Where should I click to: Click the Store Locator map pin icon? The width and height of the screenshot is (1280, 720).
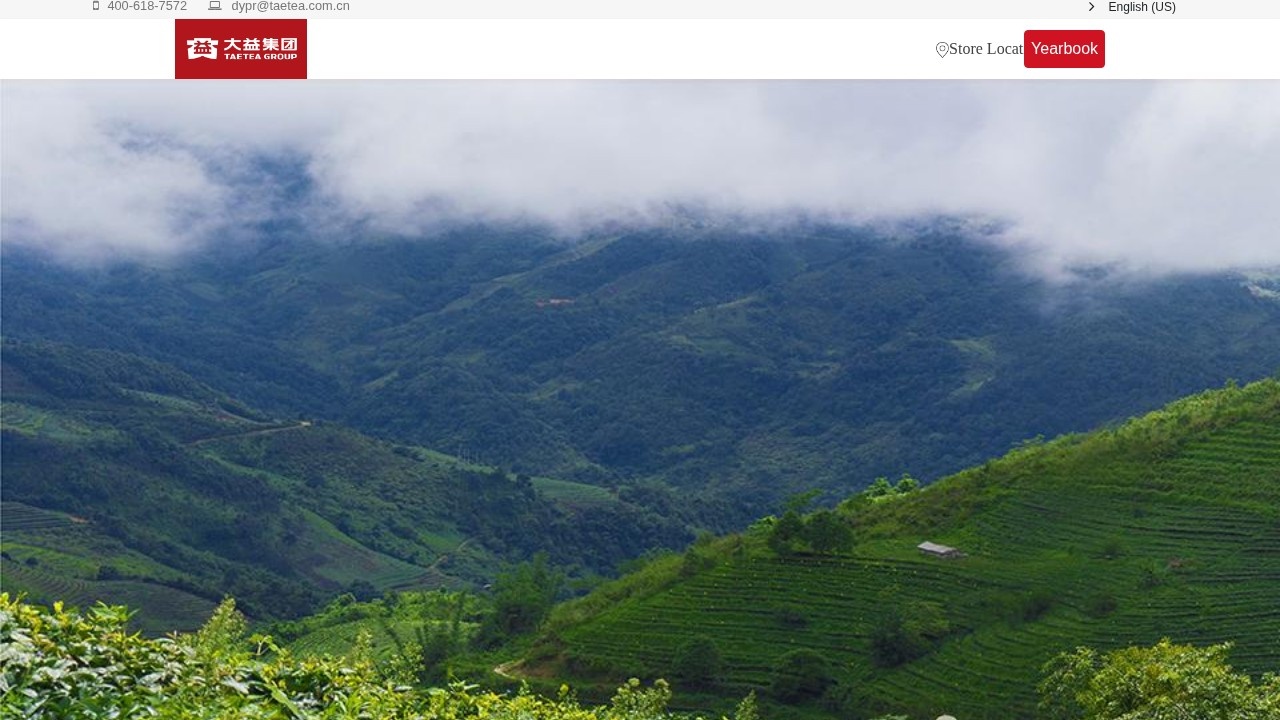942,50
